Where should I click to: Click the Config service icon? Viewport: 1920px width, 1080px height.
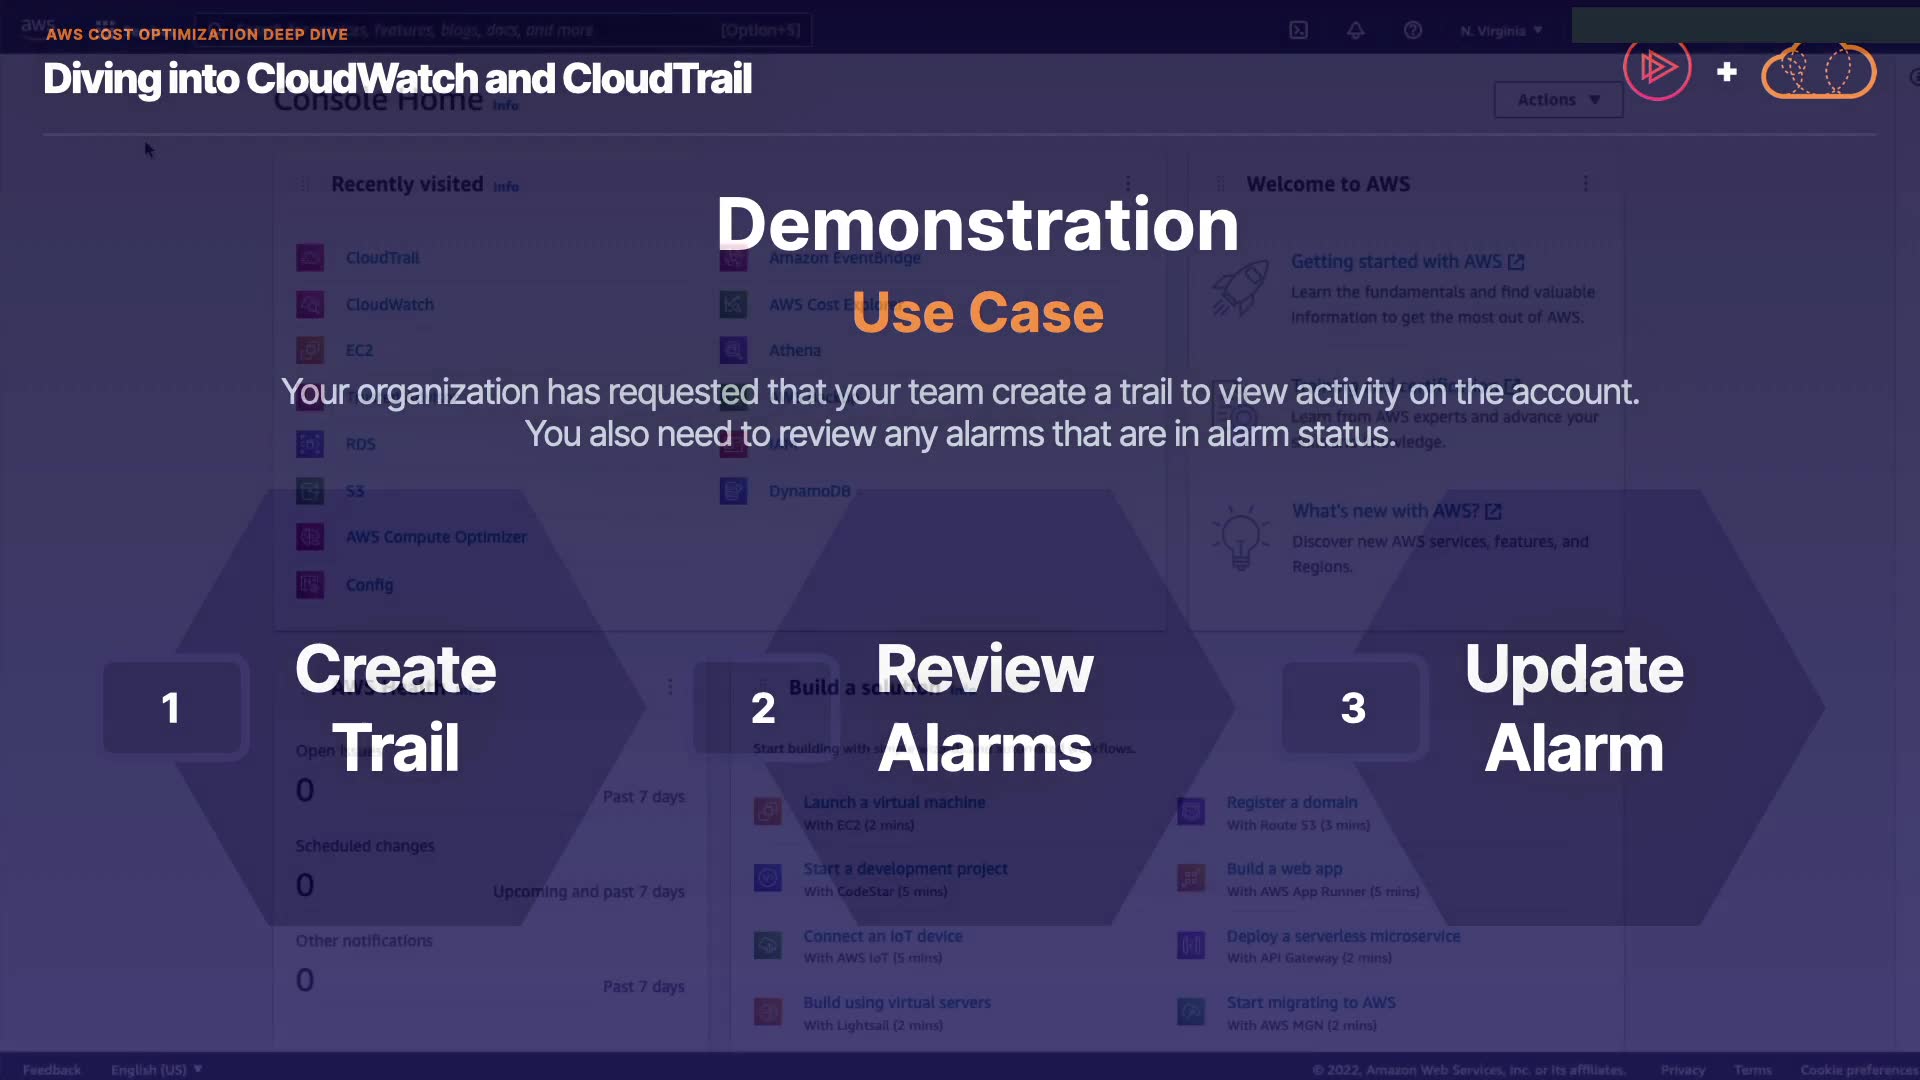(x=310, y=585)
